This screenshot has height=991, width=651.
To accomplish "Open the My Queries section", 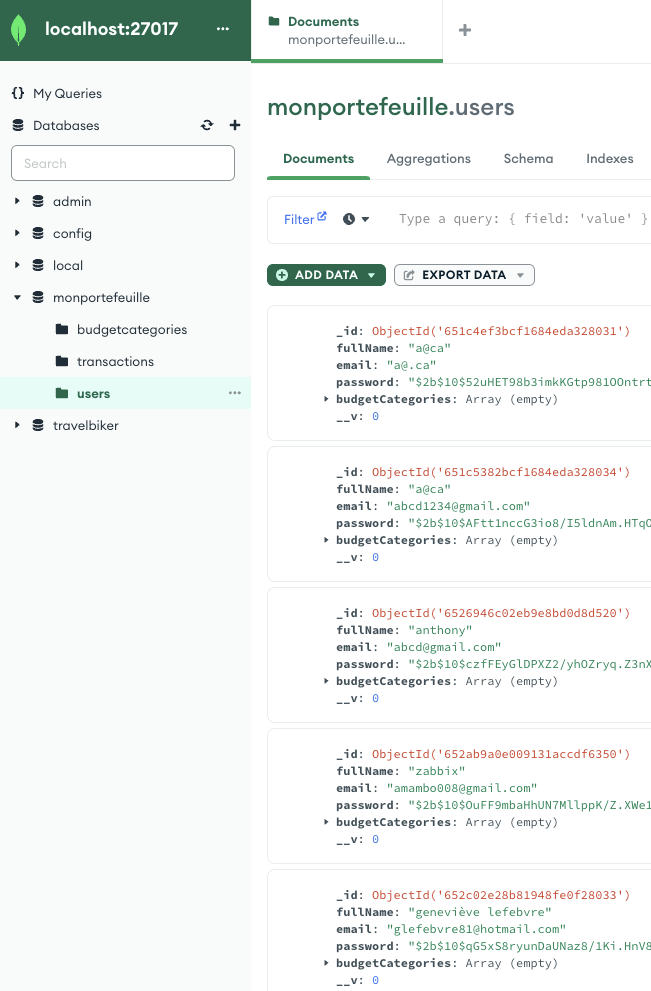I will click(67, 93).
